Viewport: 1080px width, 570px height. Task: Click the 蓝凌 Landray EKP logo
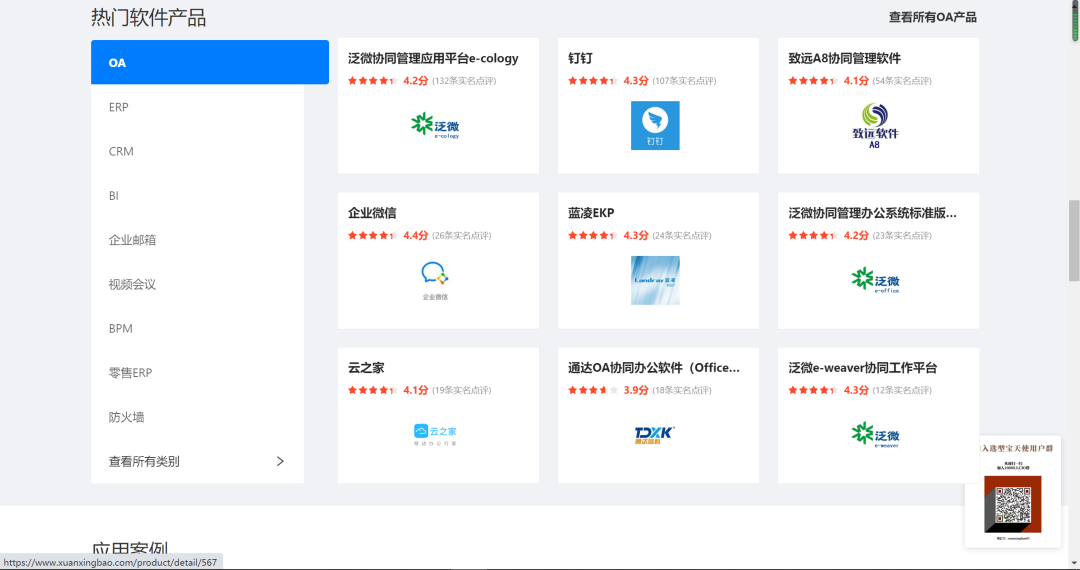pyautogui.click(x=655, y=280)
